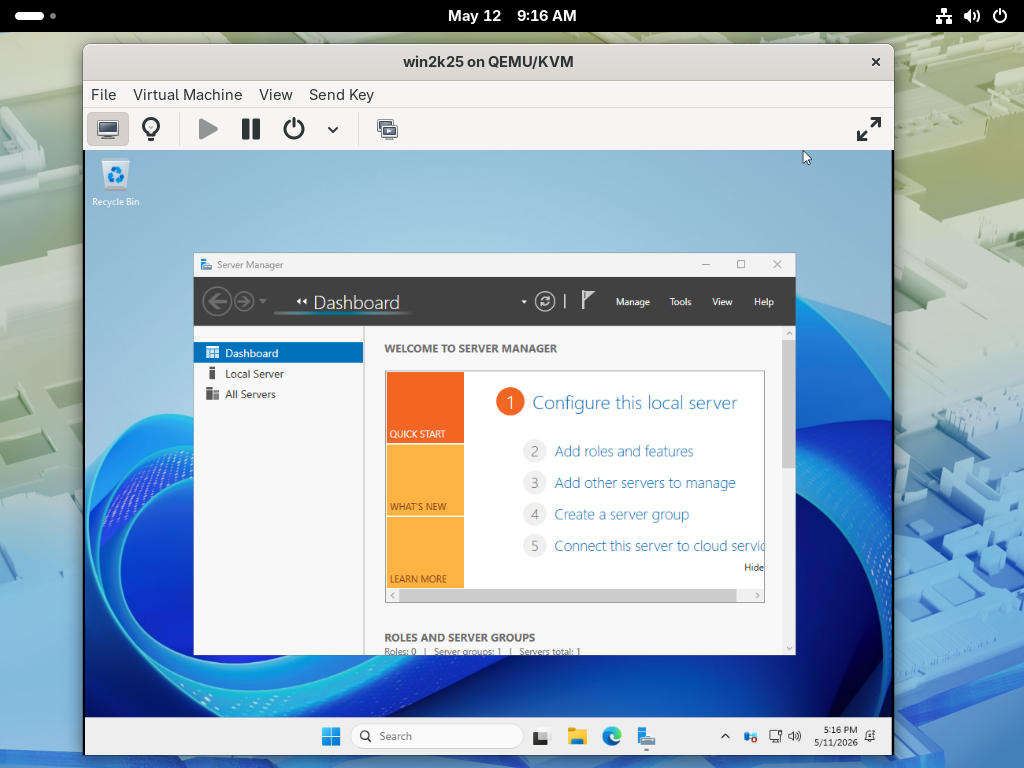Open Server Manager View menu

722,302
